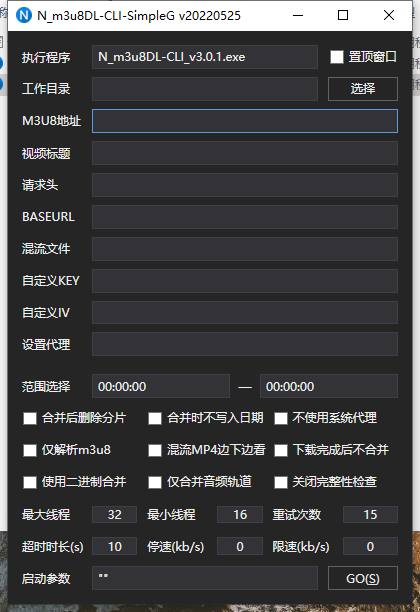This screenshot has height=612, width=420.
Task: Toggle 下载完成后不合并 checkbox
Action: (x=281, y=450)
